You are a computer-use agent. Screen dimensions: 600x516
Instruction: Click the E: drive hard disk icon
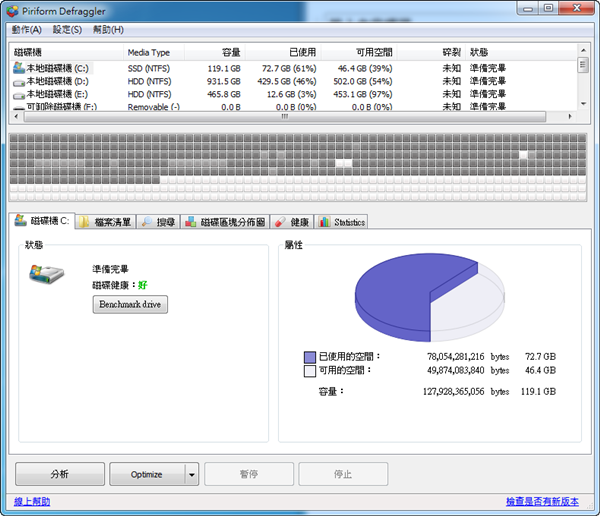[19, 95]
